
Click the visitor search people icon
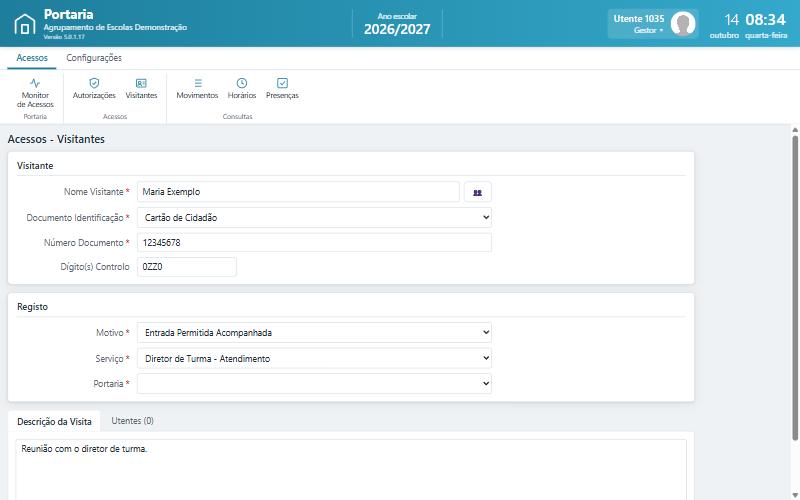click(478, 192)
